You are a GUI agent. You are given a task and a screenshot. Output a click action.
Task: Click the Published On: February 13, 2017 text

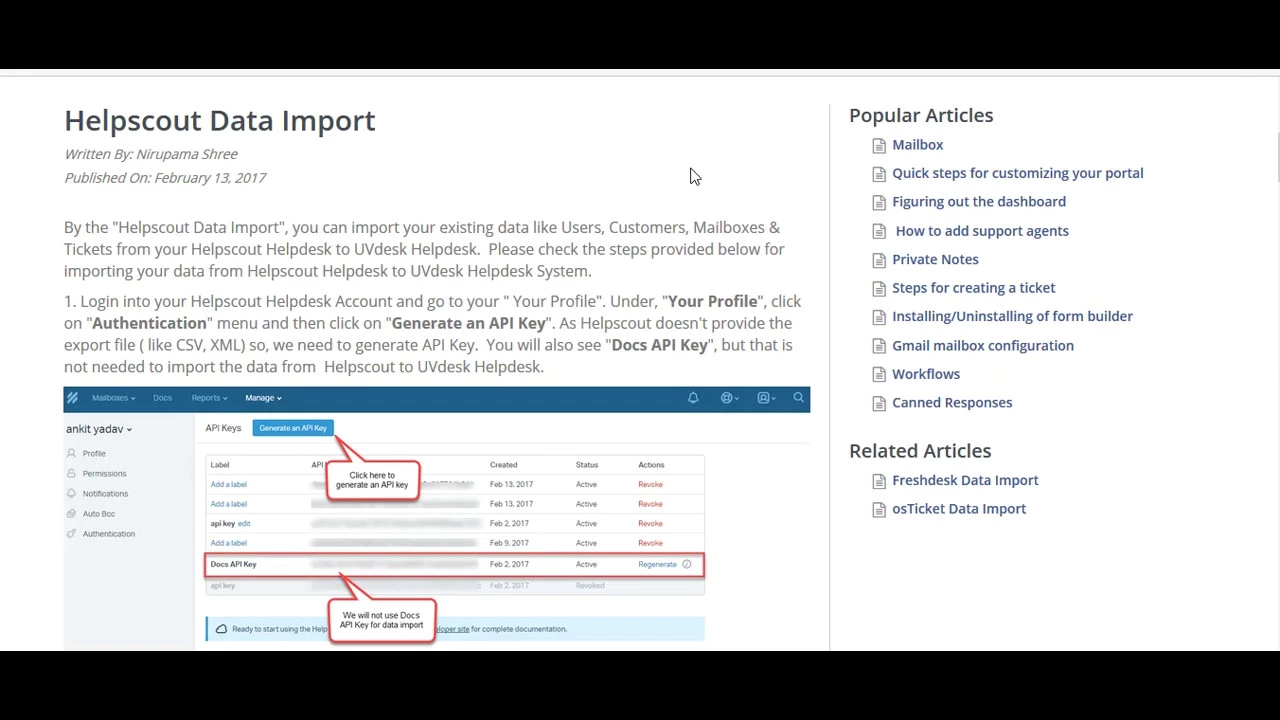click(165, 178)
